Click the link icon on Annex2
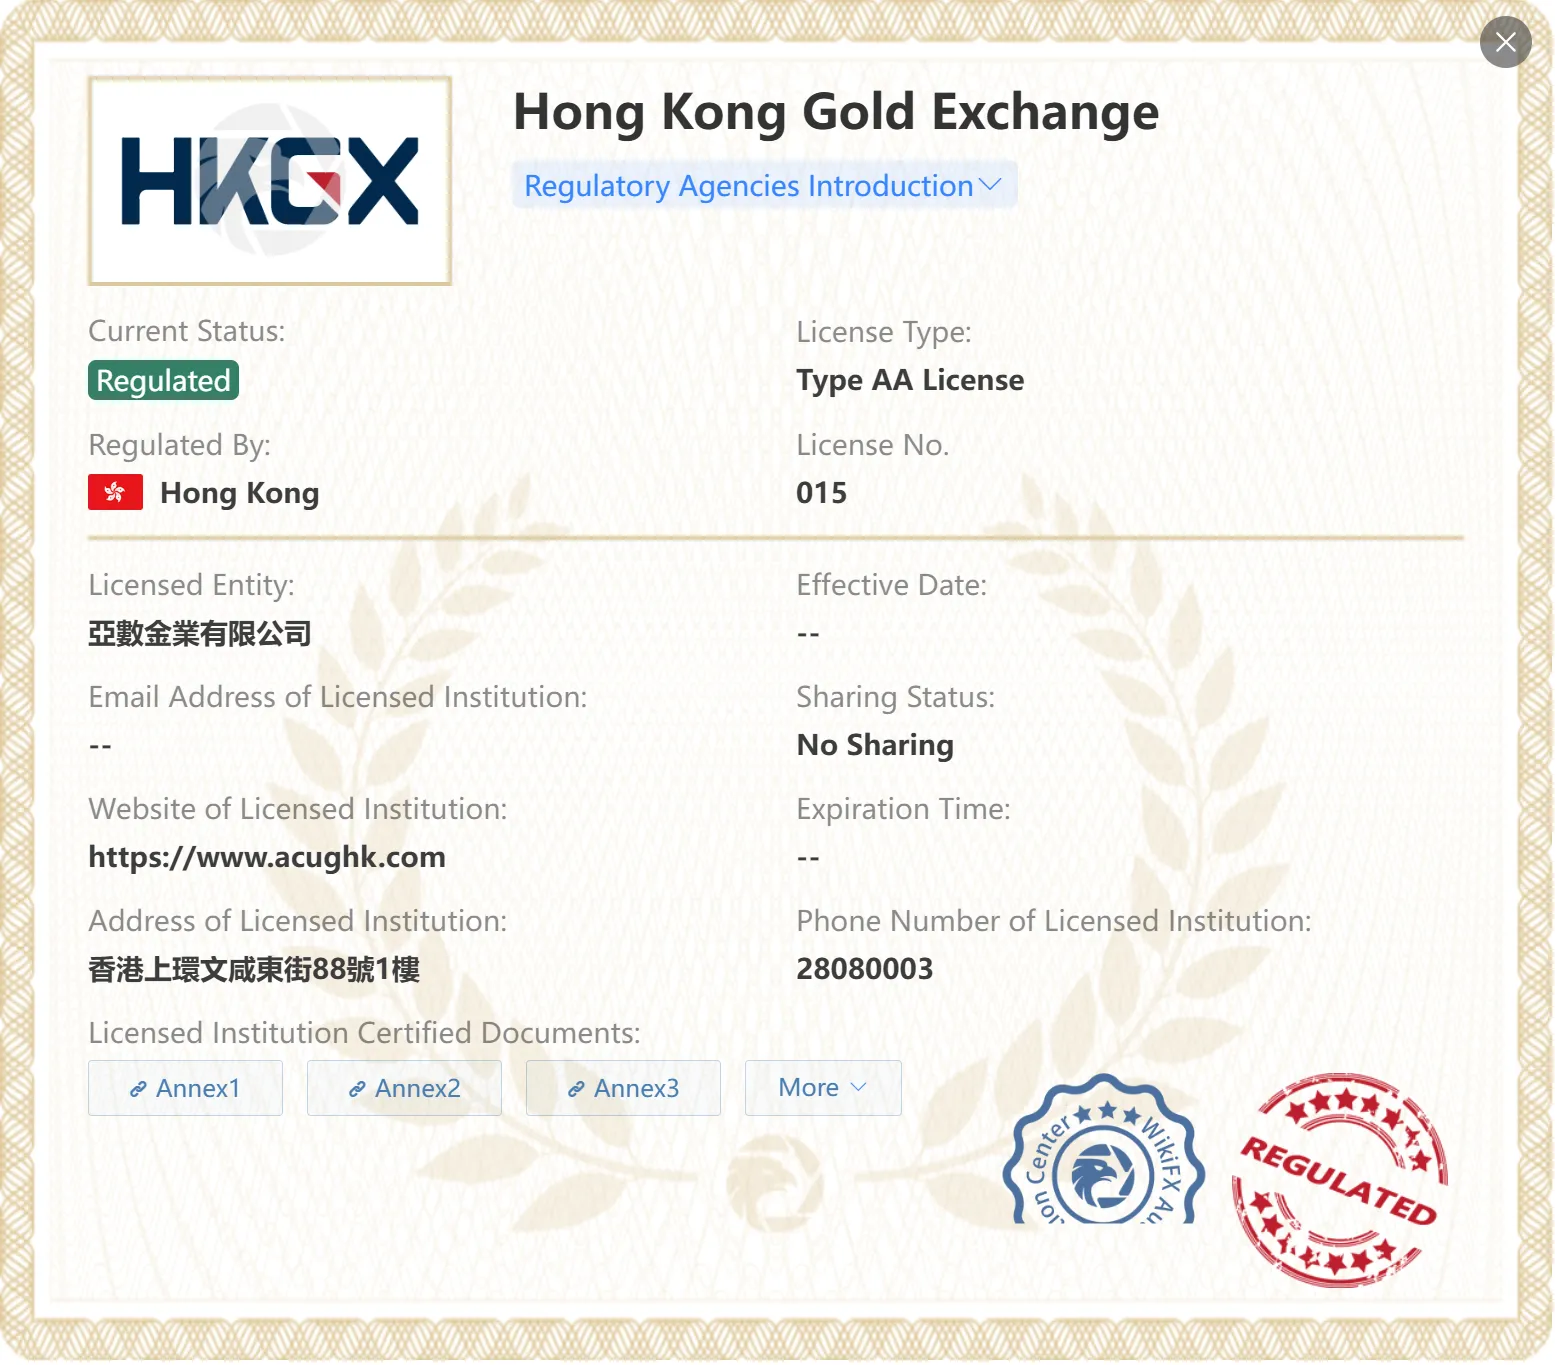 (x=358, y=1089)
